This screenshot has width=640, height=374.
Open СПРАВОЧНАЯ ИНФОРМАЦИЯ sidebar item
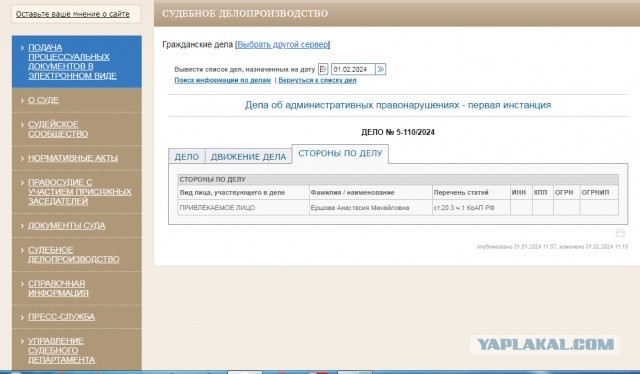pyautogui.click(x=58, y=288)
